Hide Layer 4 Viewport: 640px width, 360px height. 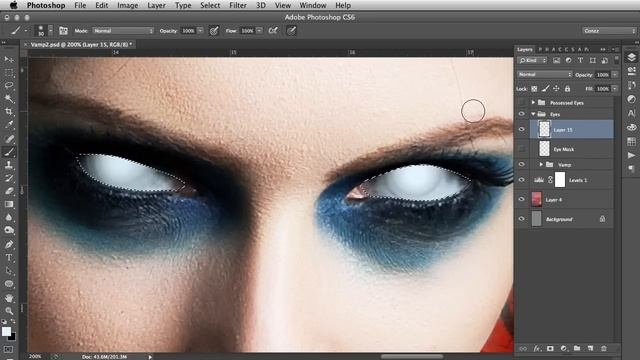521,199
